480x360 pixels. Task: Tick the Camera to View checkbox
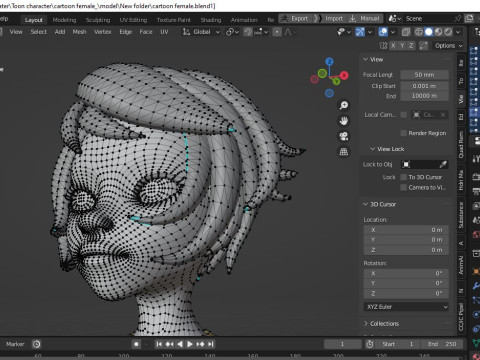point(404,188)
